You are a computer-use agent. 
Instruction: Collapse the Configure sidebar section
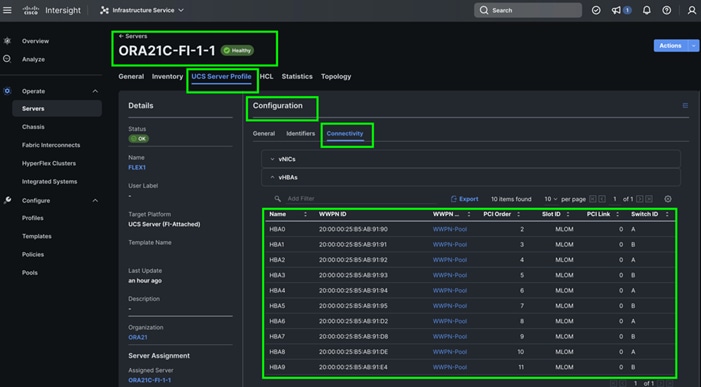click(95, 200)
